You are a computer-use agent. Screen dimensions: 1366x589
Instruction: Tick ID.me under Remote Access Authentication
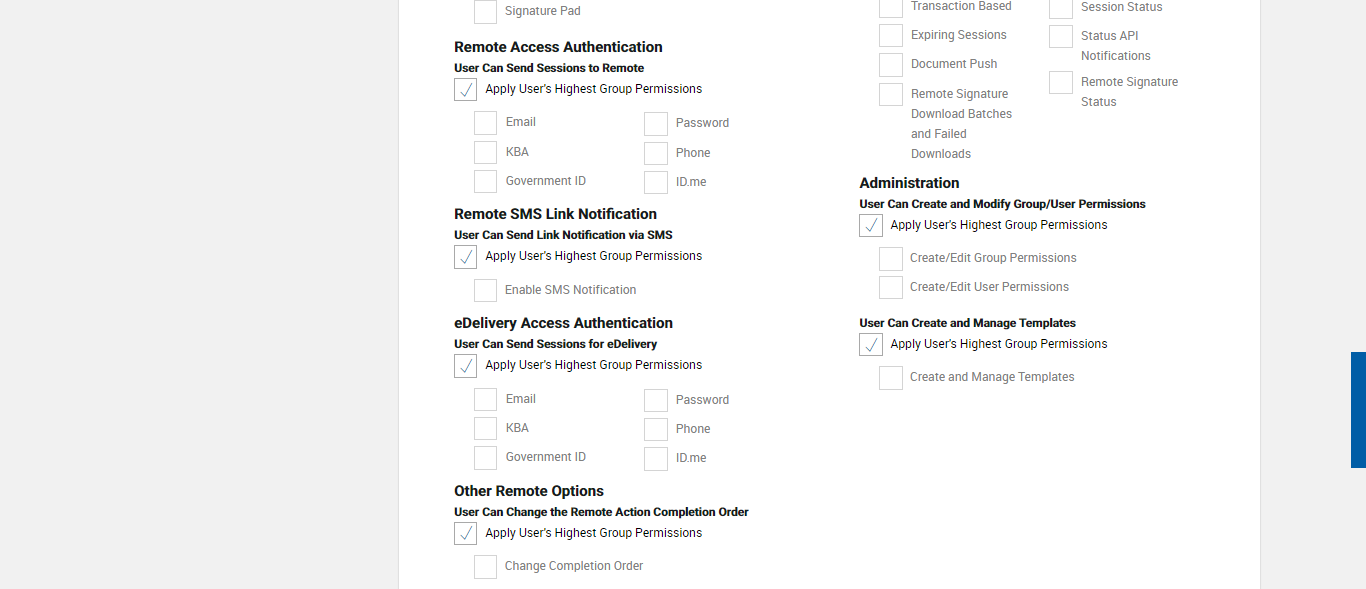[x=656, y=183]
